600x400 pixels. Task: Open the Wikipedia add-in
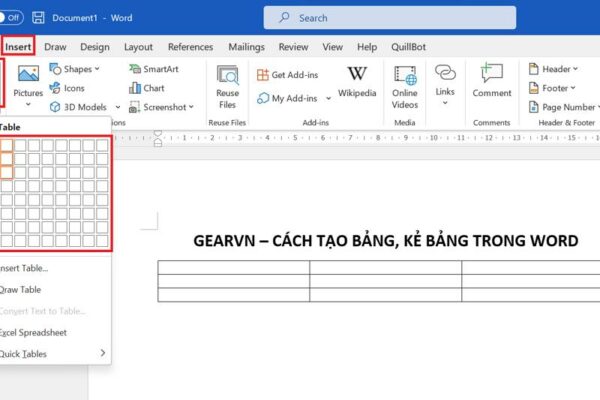357,82
